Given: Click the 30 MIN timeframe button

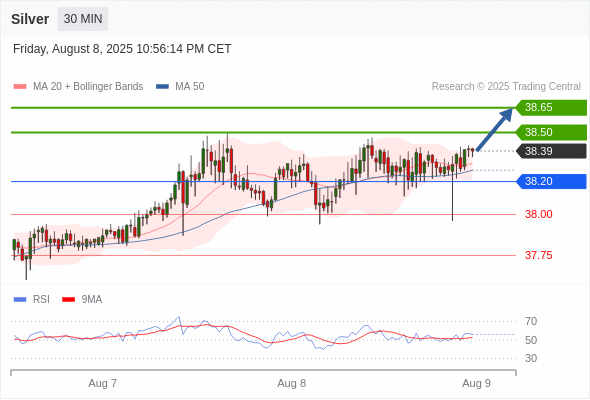Looking at the screenshot, I should pos(83,19).
